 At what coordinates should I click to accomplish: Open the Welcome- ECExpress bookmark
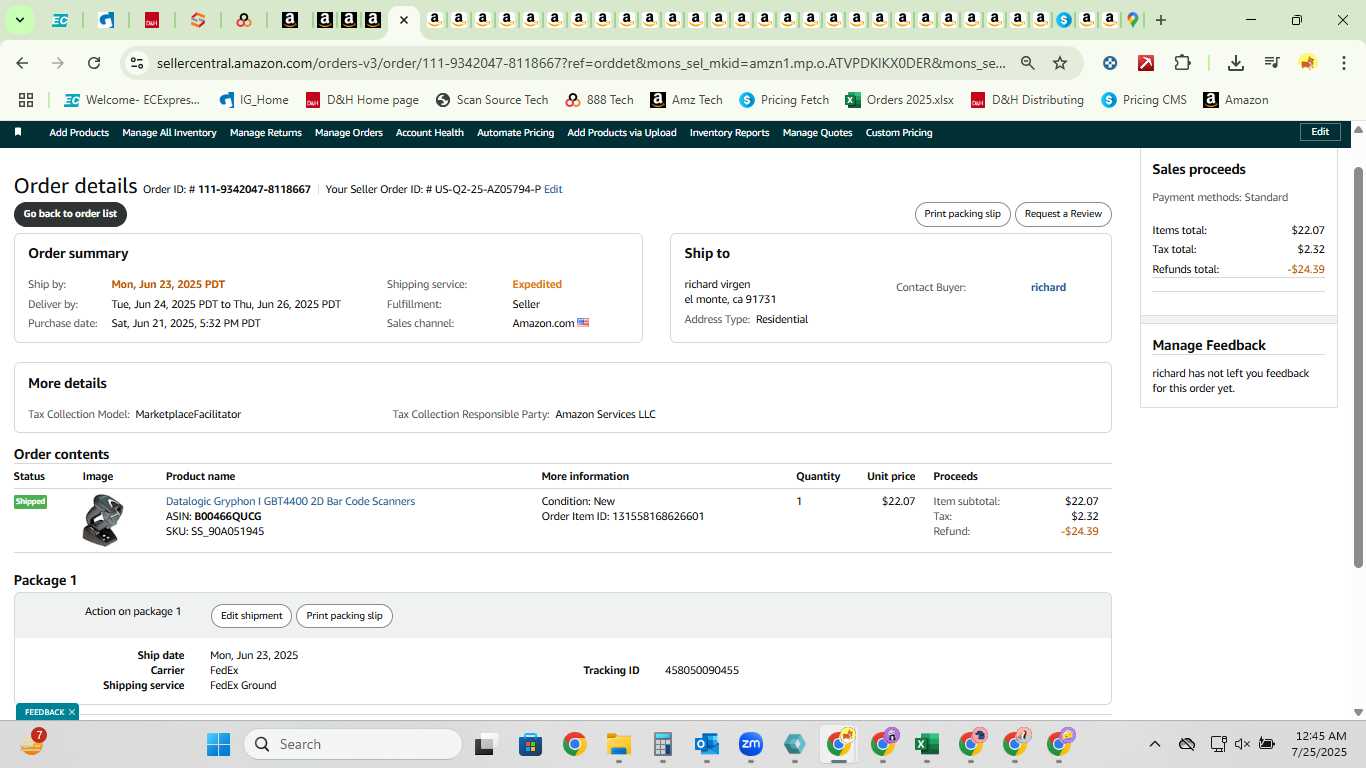point(132,100)
